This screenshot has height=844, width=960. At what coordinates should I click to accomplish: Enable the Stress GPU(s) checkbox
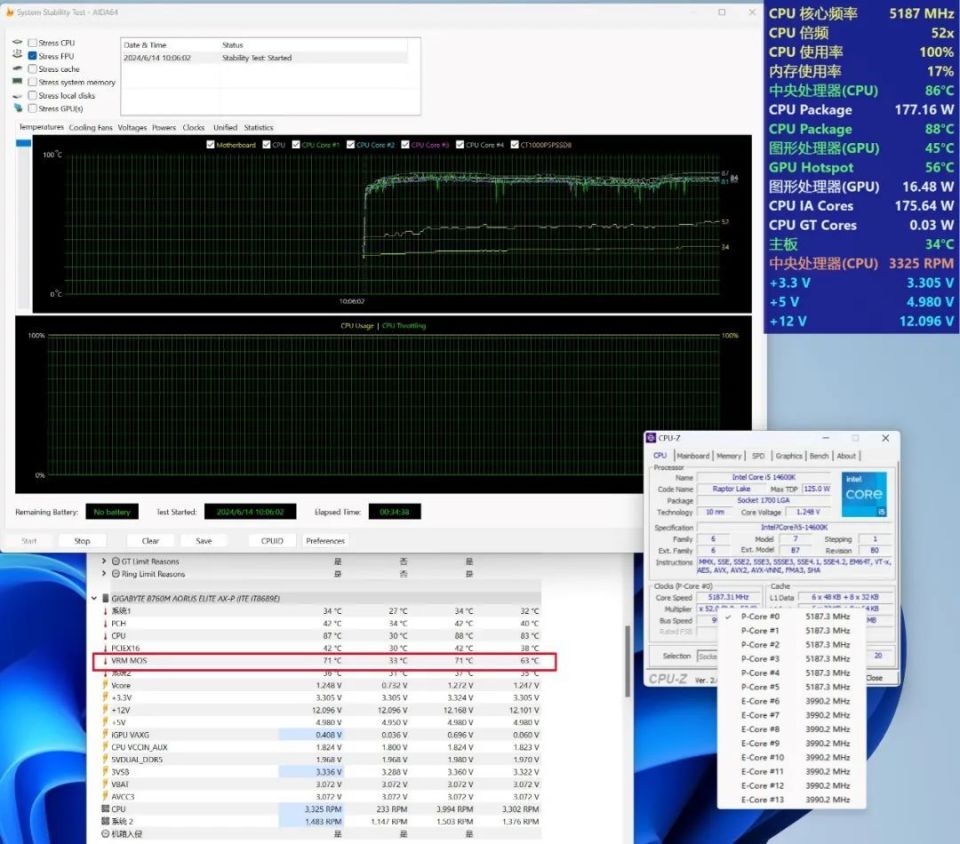(x=32, y=108)
